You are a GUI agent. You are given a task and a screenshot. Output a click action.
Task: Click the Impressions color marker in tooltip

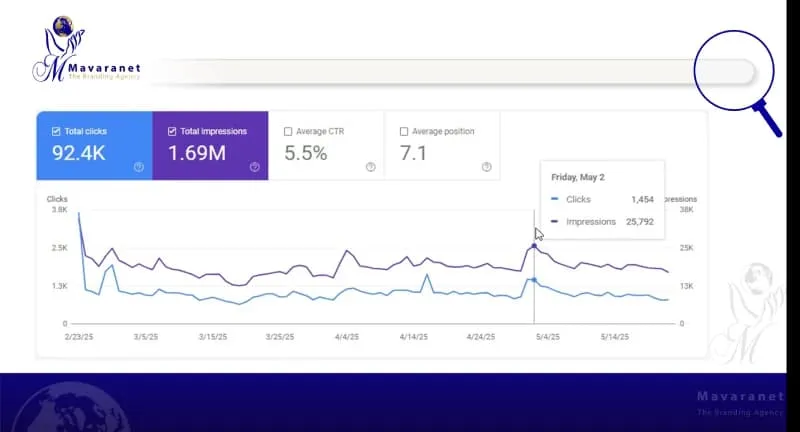[x=554, y=222]
